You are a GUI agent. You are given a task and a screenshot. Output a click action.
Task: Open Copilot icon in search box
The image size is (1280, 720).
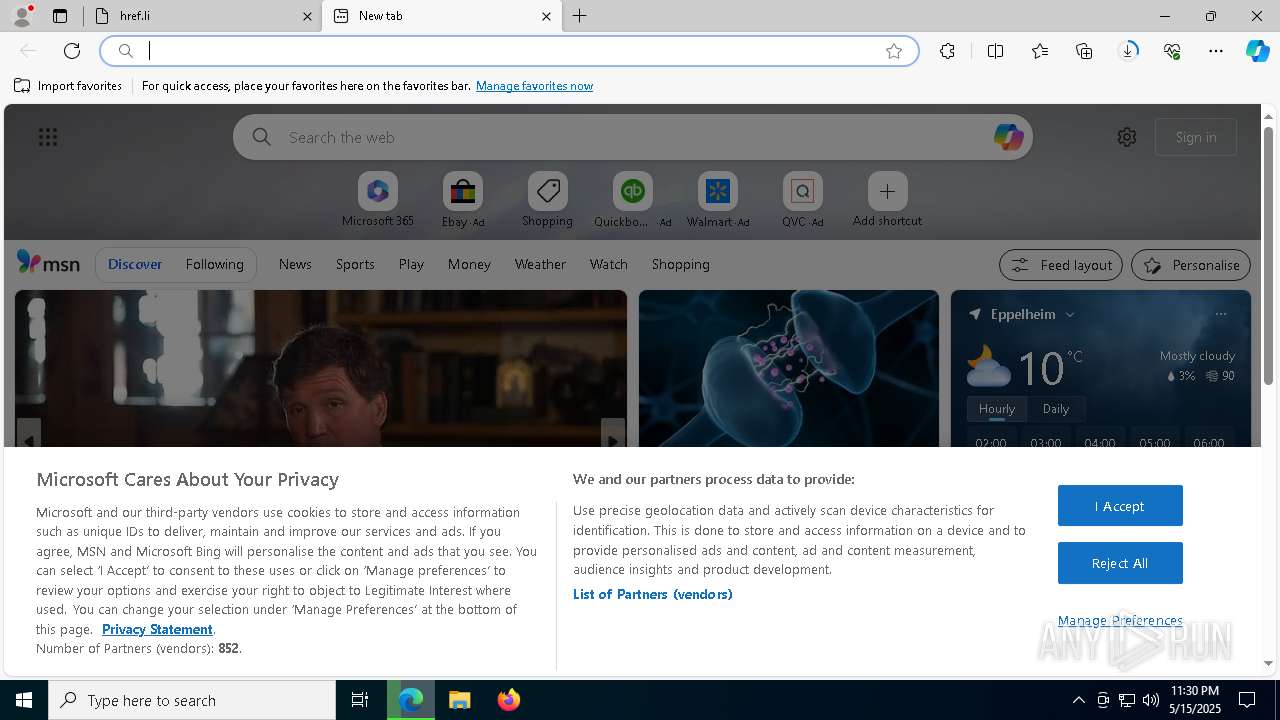pyautogui.click(x=1008, y=137)
